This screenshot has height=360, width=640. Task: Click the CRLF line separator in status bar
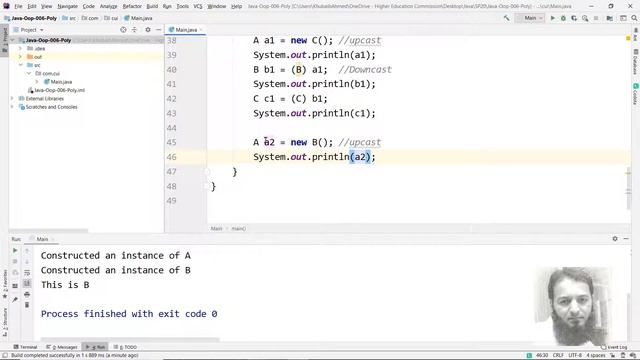[x=558, y=356]
